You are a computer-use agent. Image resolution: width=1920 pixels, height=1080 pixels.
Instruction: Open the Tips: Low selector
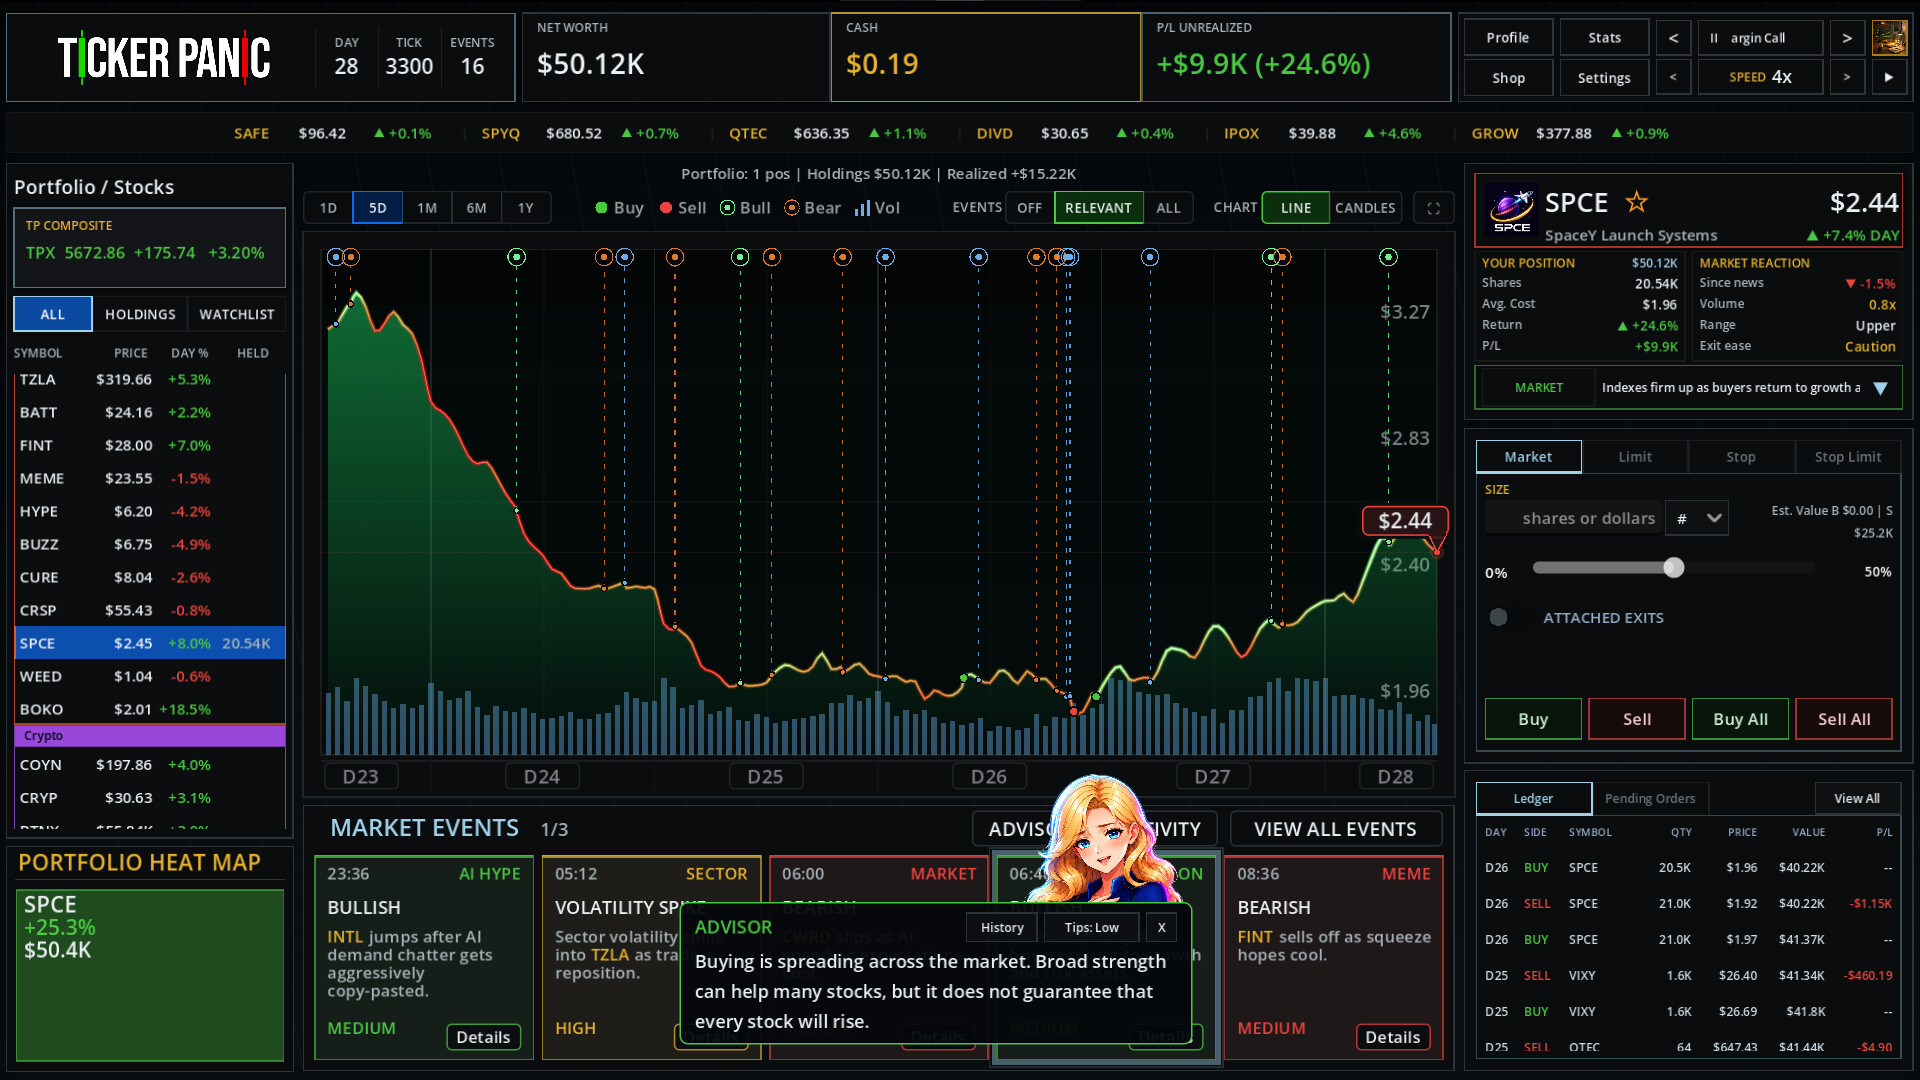pyautogui.click(x=1091, y=927)
